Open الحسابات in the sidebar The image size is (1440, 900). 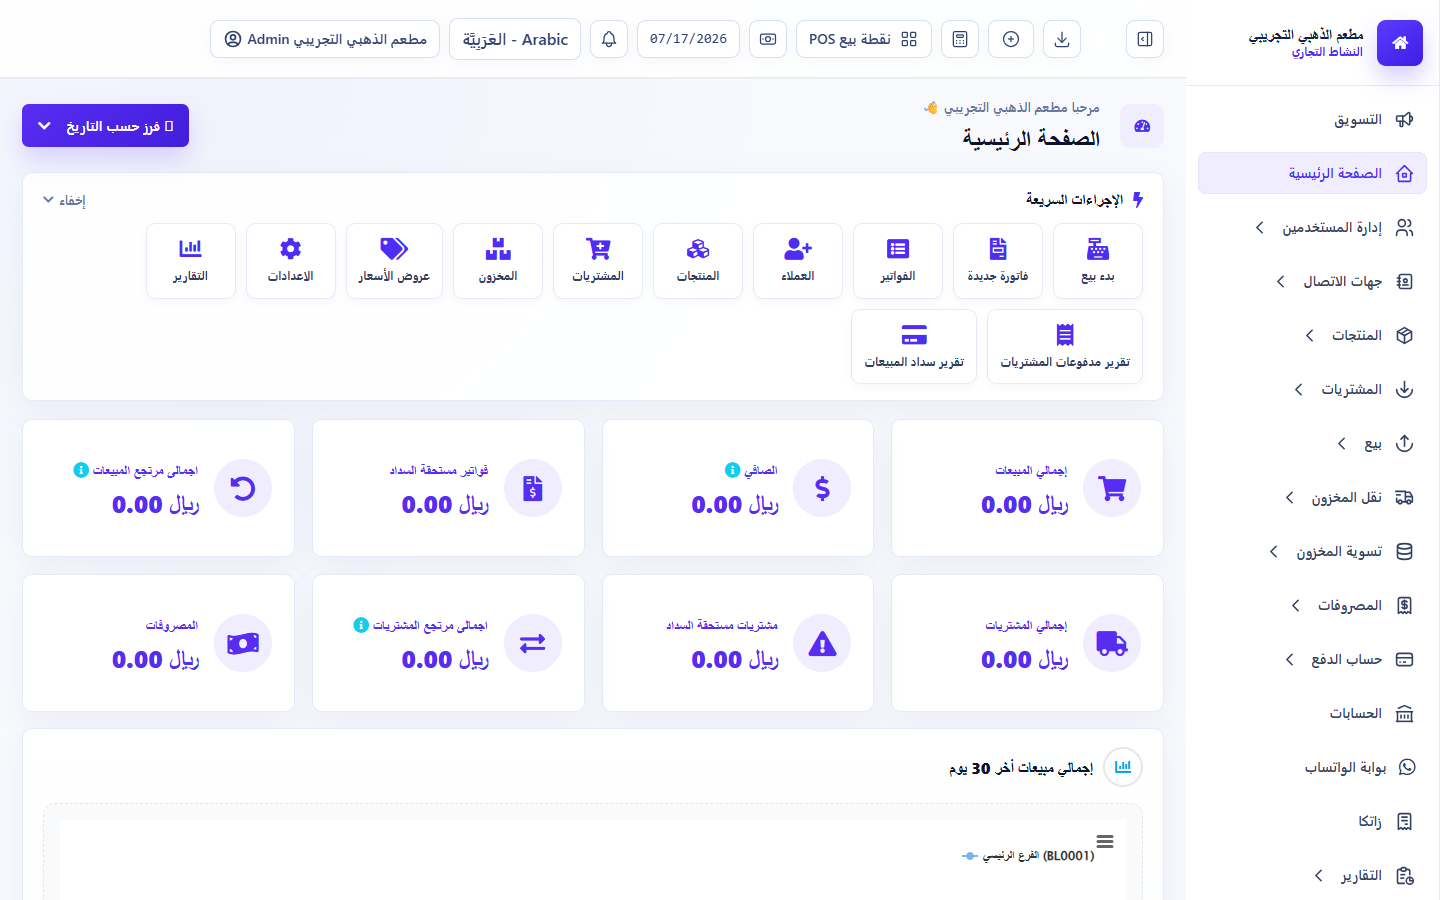point(1312,714)
